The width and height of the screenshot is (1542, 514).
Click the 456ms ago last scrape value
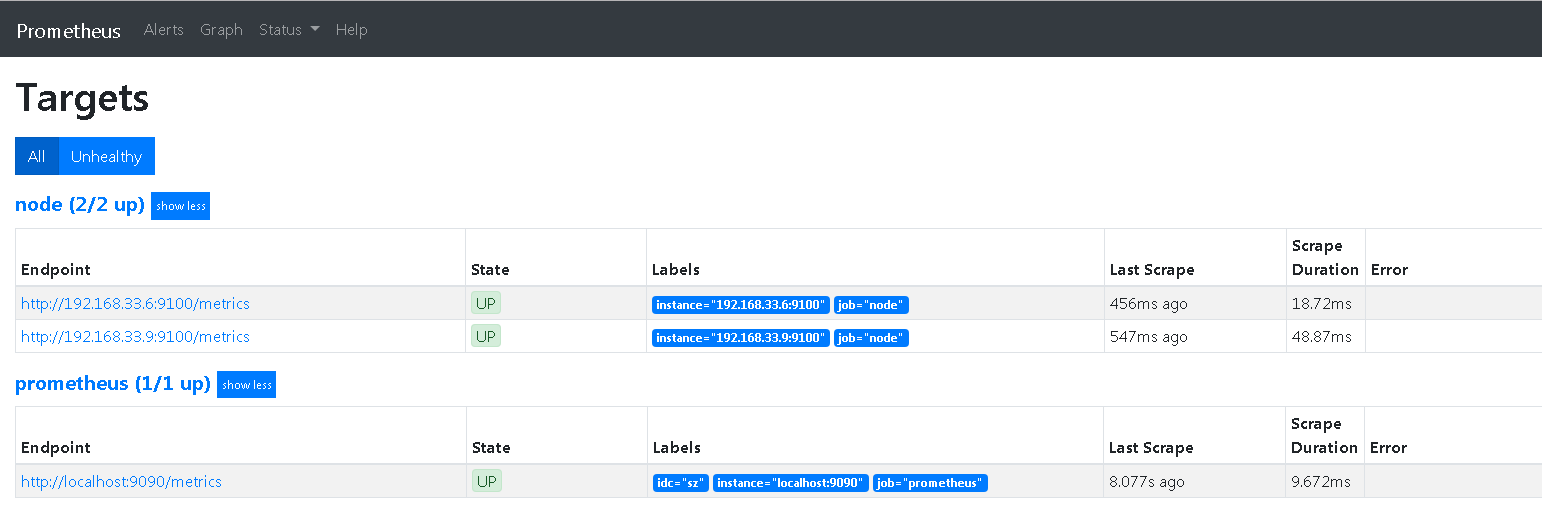coord(1149,304)
